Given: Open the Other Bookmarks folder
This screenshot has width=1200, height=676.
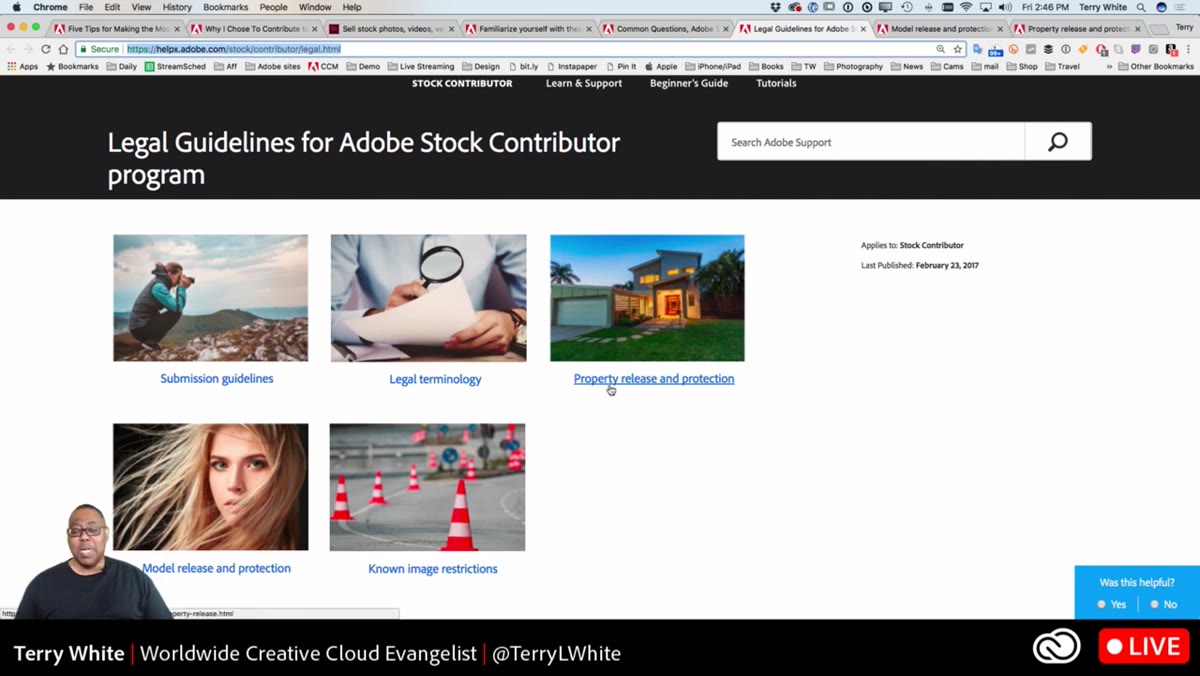Looking at the screenshot, I should click(x=1156, y=66).
